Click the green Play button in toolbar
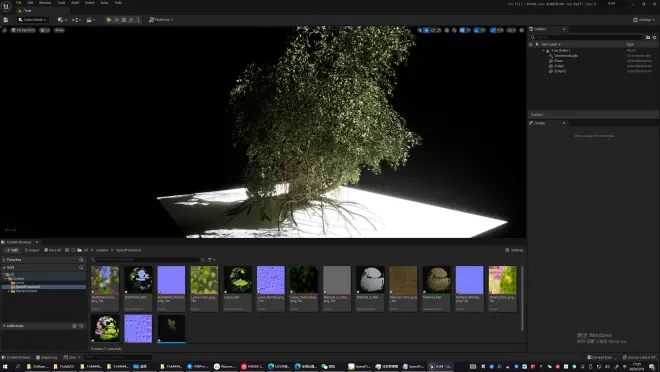Viewport: 660px width, 372px height. (109, 20)
